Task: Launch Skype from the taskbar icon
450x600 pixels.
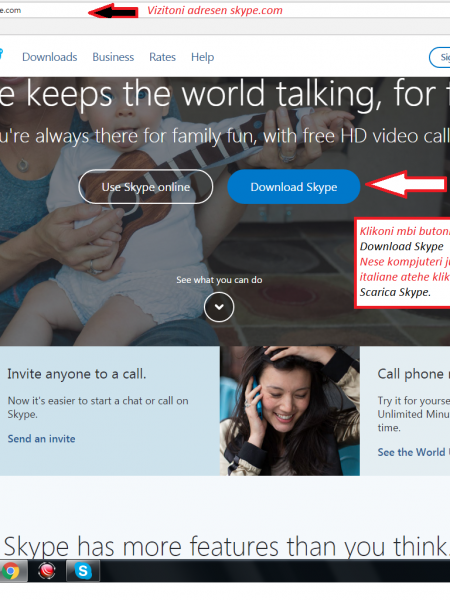Action: coord(83,571)
